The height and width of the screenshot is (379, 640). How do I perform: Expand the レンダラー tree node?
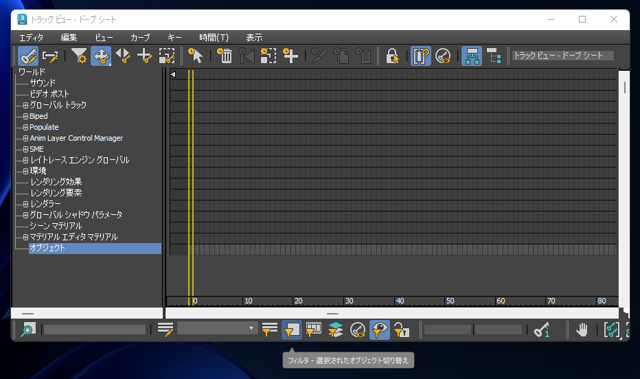coord(25,204)
